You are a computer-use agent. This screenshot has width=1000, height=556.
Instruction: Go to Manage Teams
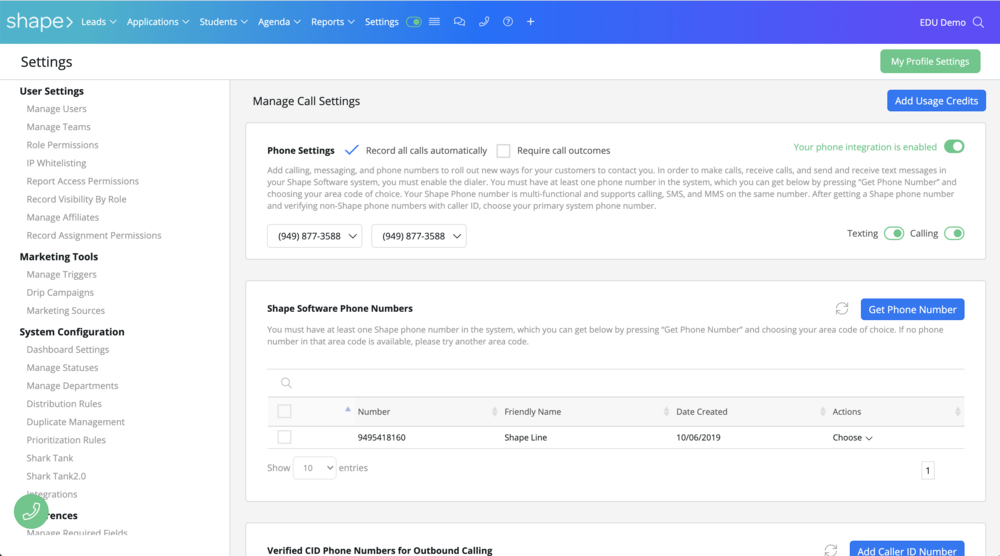coord(58,127)
